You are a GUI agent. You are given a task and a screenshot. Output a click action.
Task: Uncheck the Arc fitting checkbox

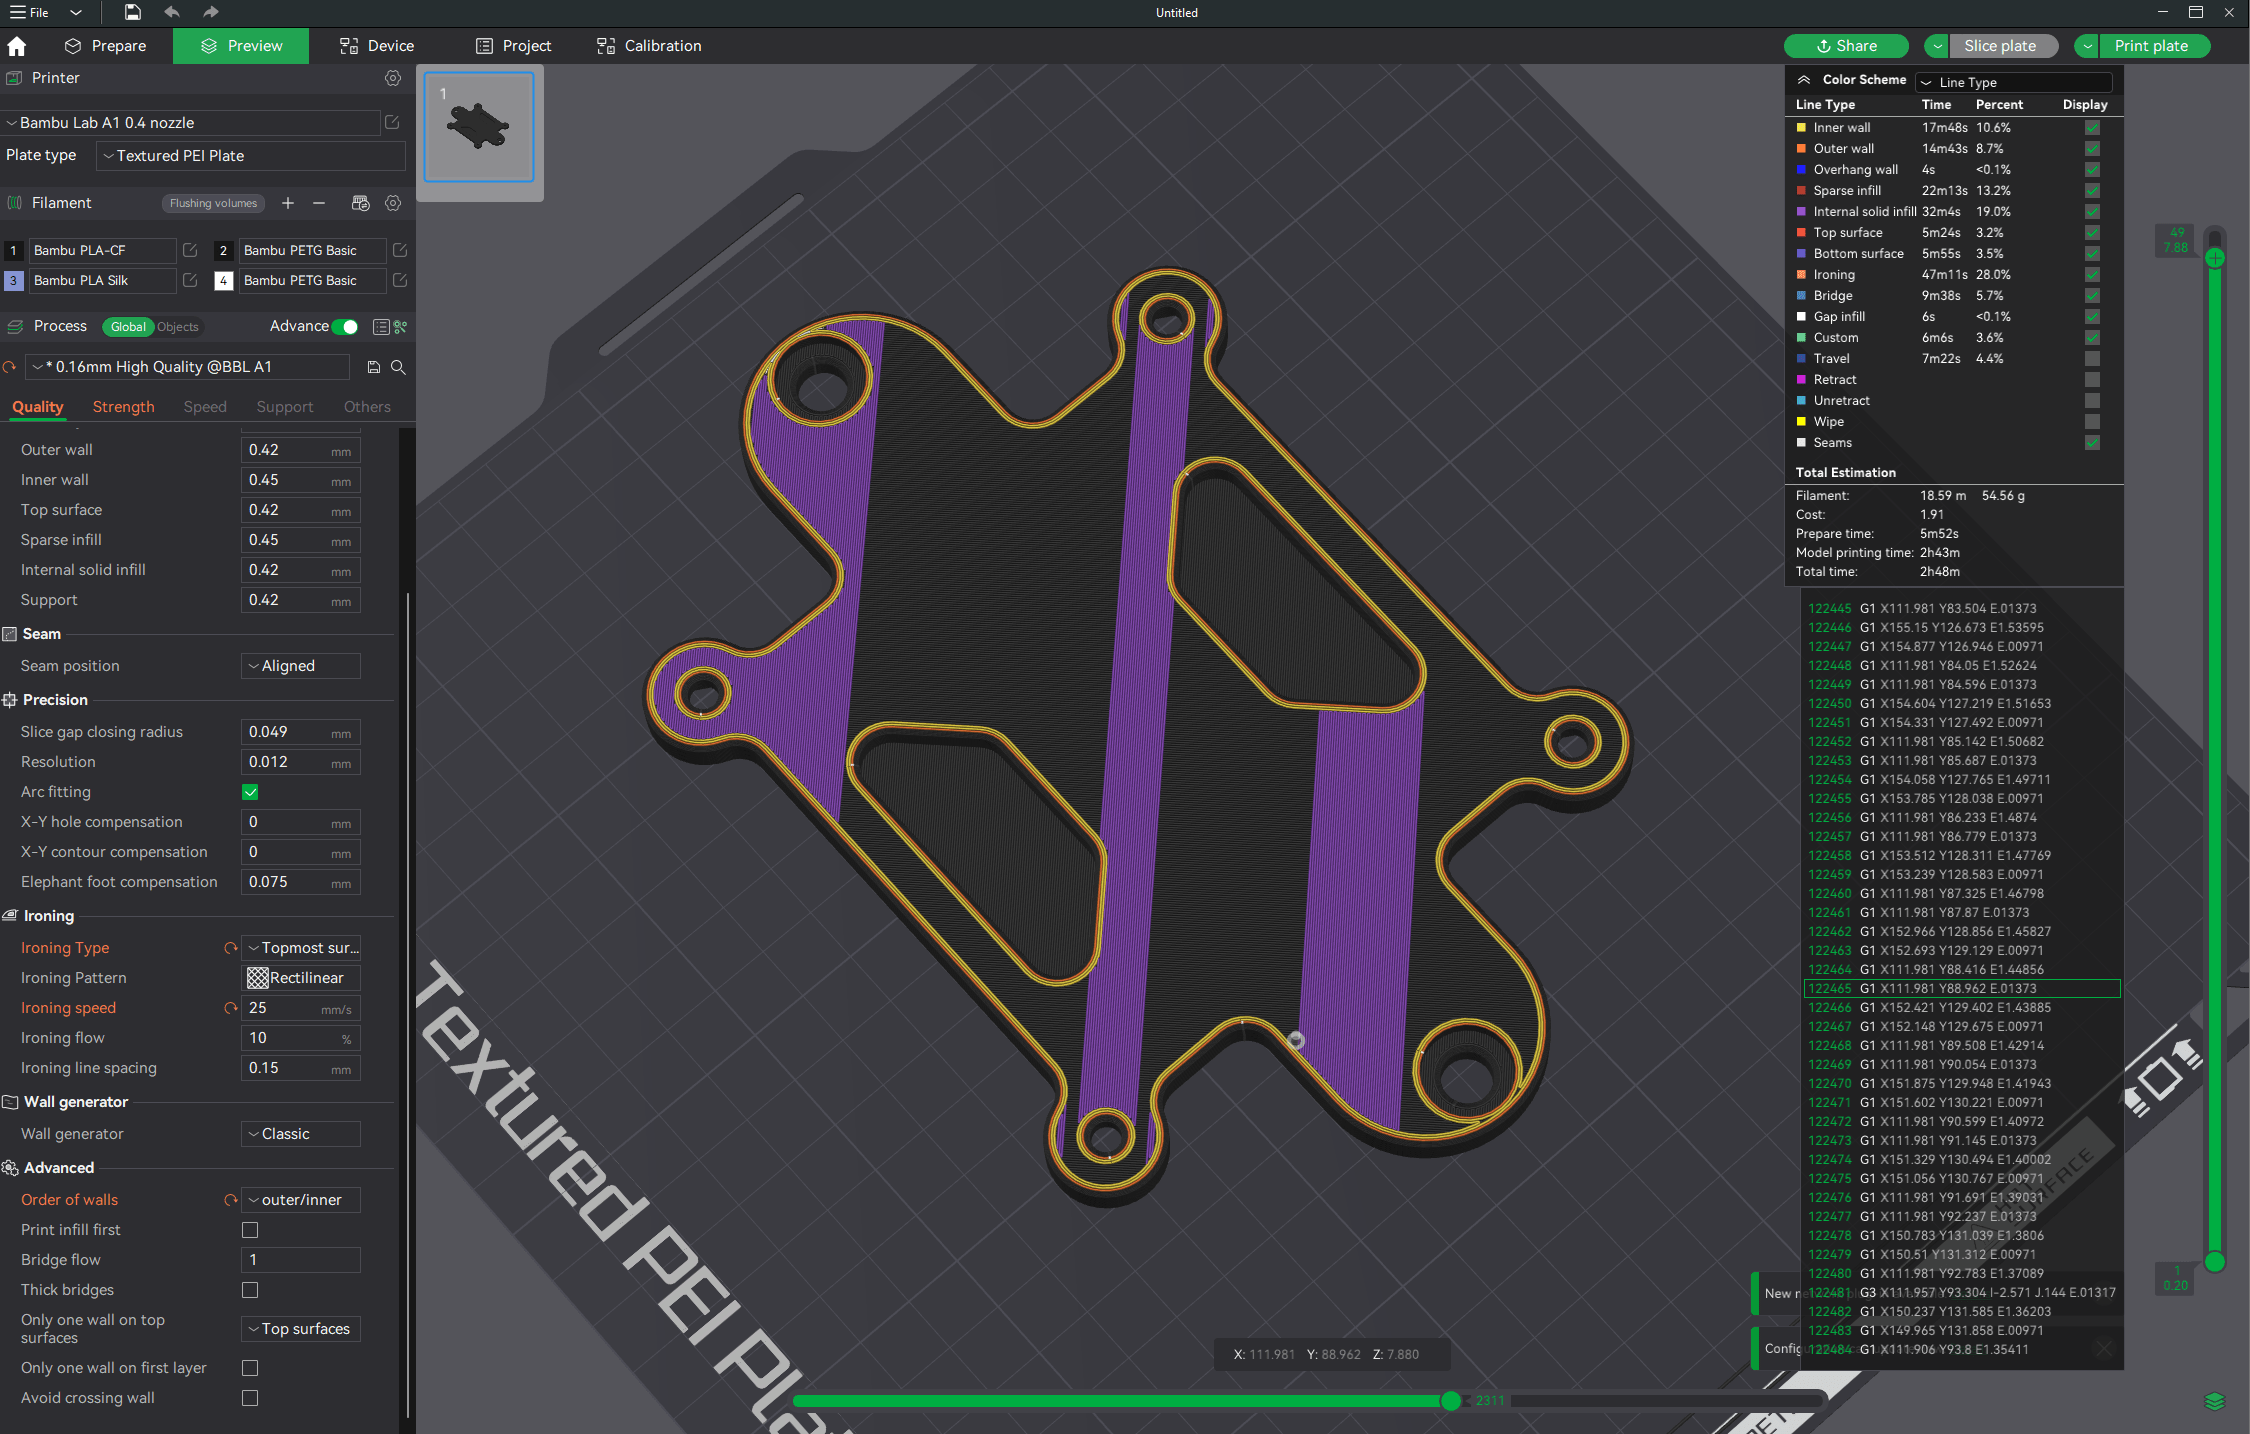pos(250,792)
